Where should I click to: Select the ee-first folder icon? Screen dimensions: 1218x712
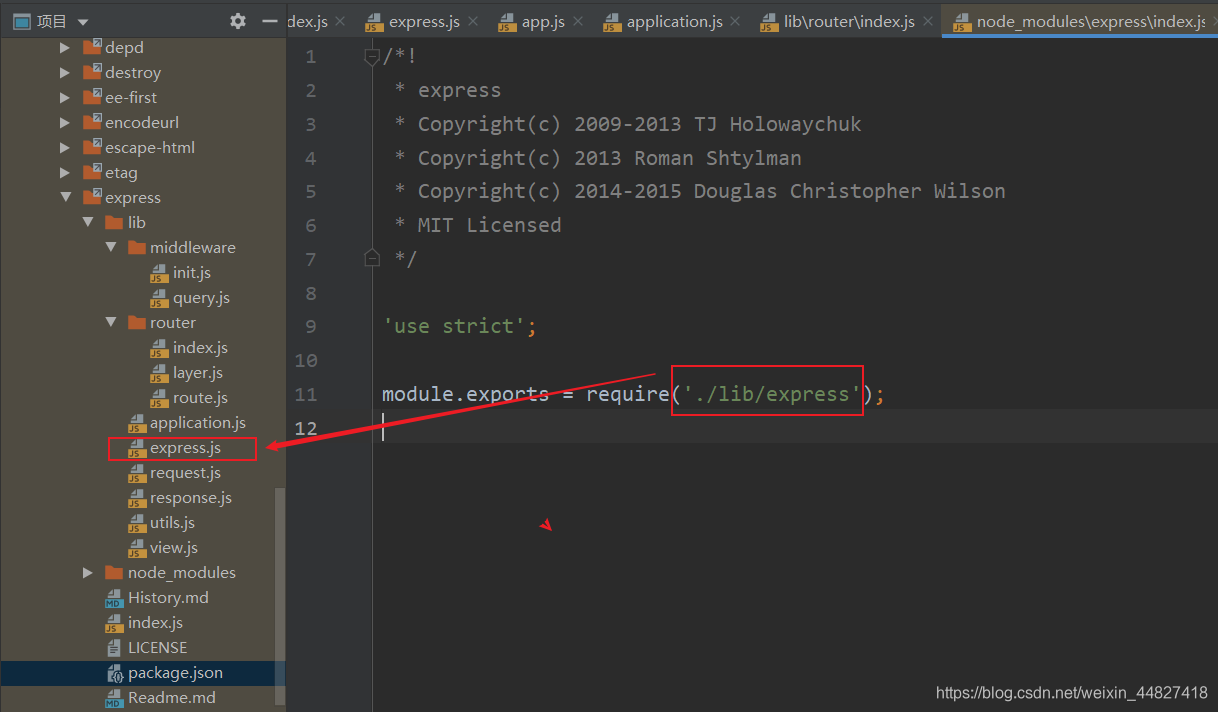92,96
